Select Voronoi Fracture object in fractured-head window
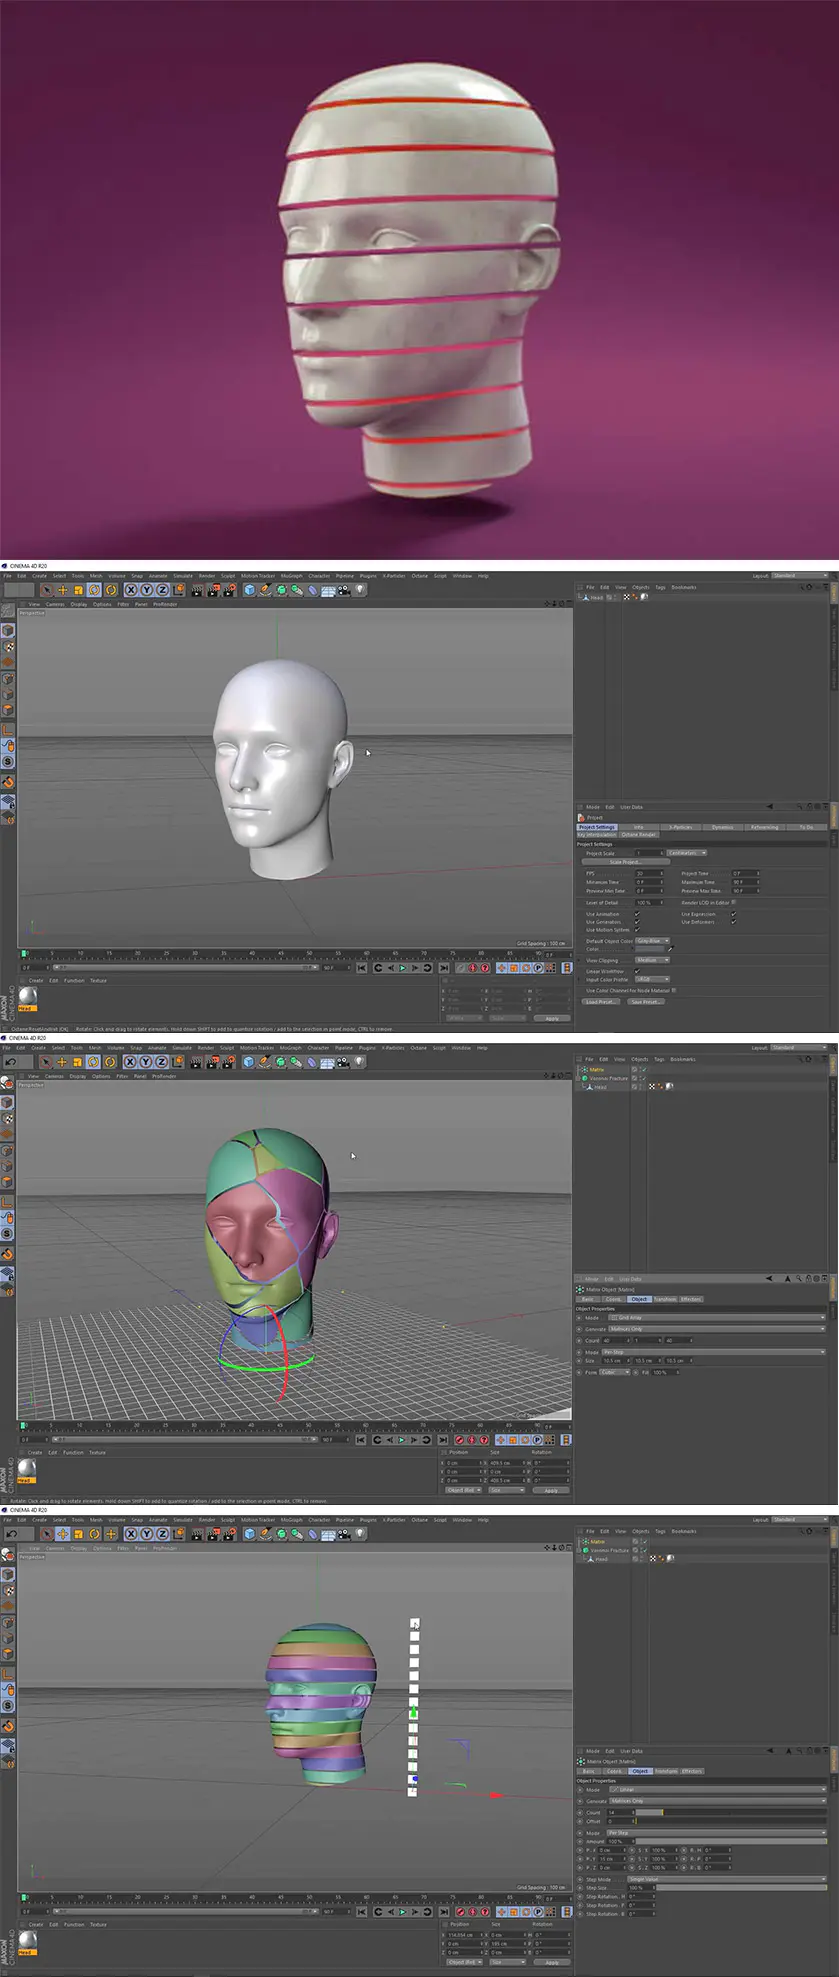 pos(608,1078)
